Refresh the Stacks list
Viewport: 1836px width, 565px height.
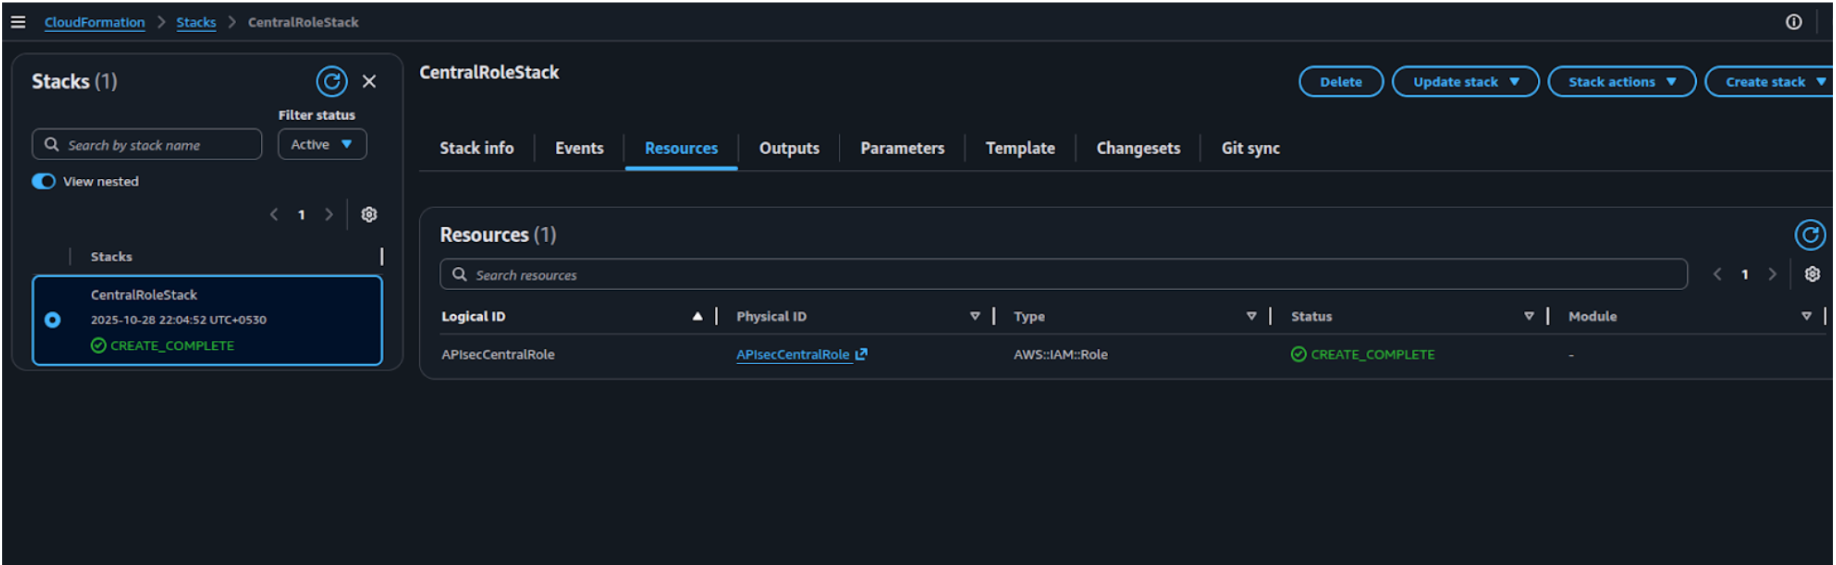pyautogui.click(x=332, y=81)
